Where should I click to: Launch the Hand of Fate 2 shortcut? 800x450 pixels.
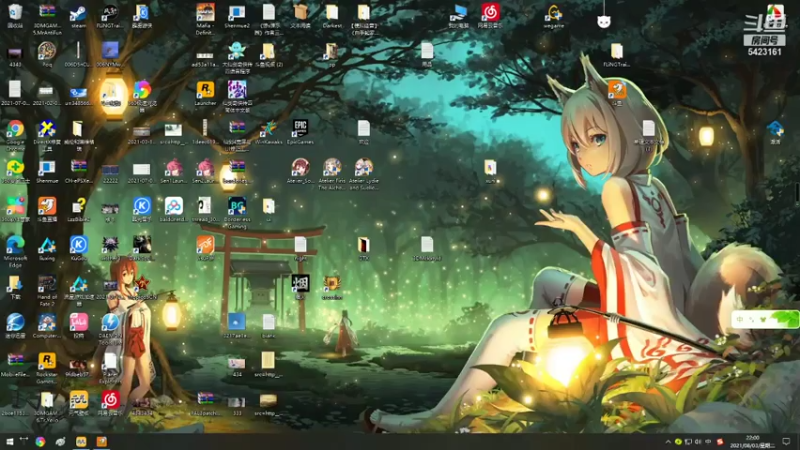coord(47,290)
